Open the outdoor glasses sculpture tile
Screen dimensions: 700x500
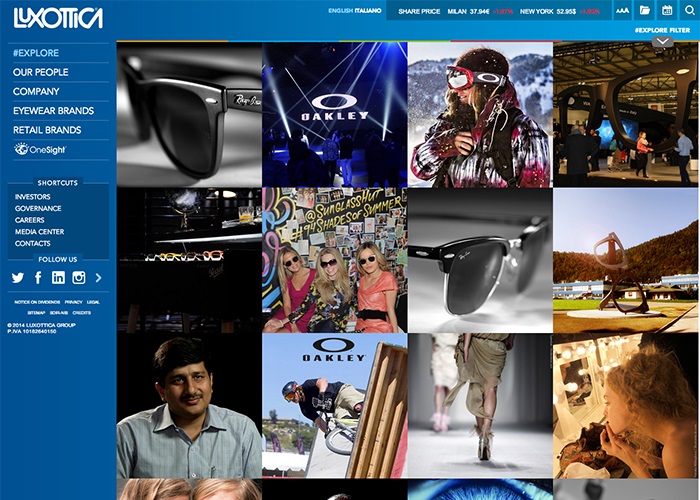click(626, 260)
